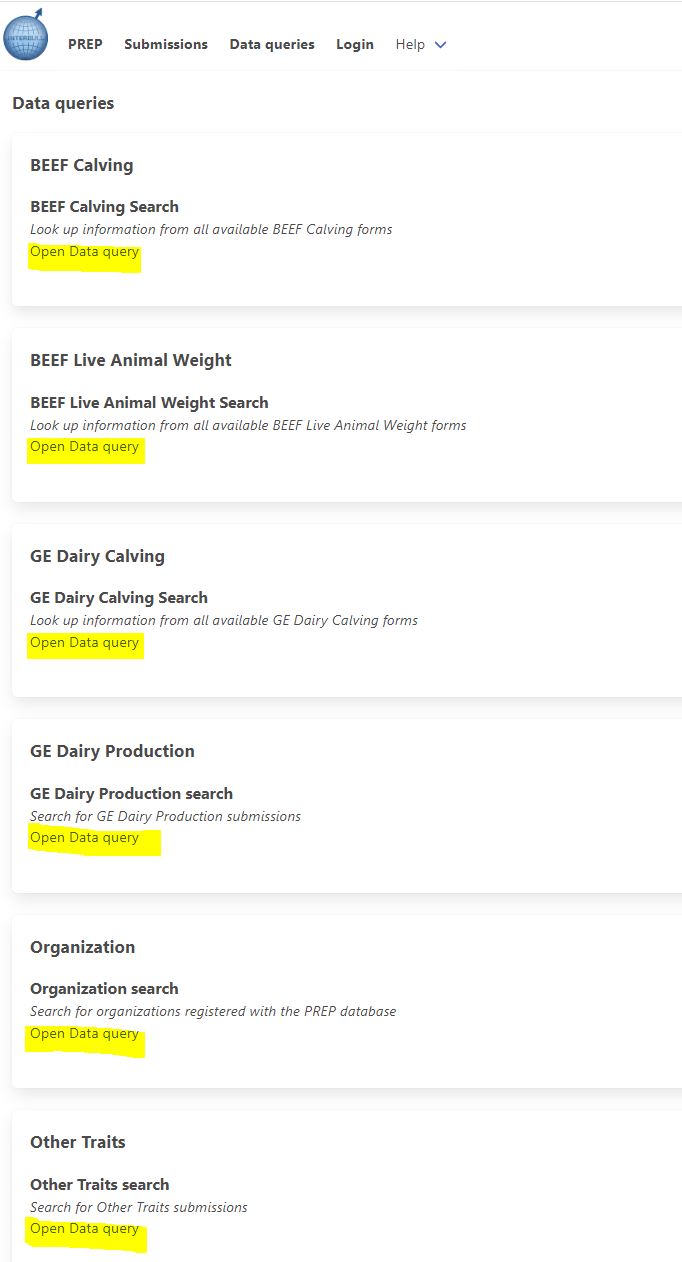Screen dimensions: 682x1262
Task: Click the Login menu item
Action: [355, 44]
